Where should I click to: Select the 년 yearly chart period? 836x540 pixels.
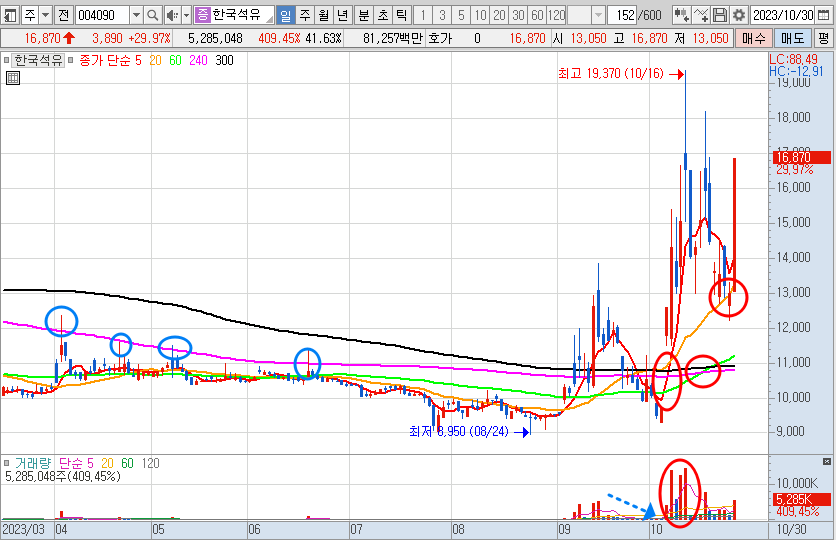(x=343, y=15)
